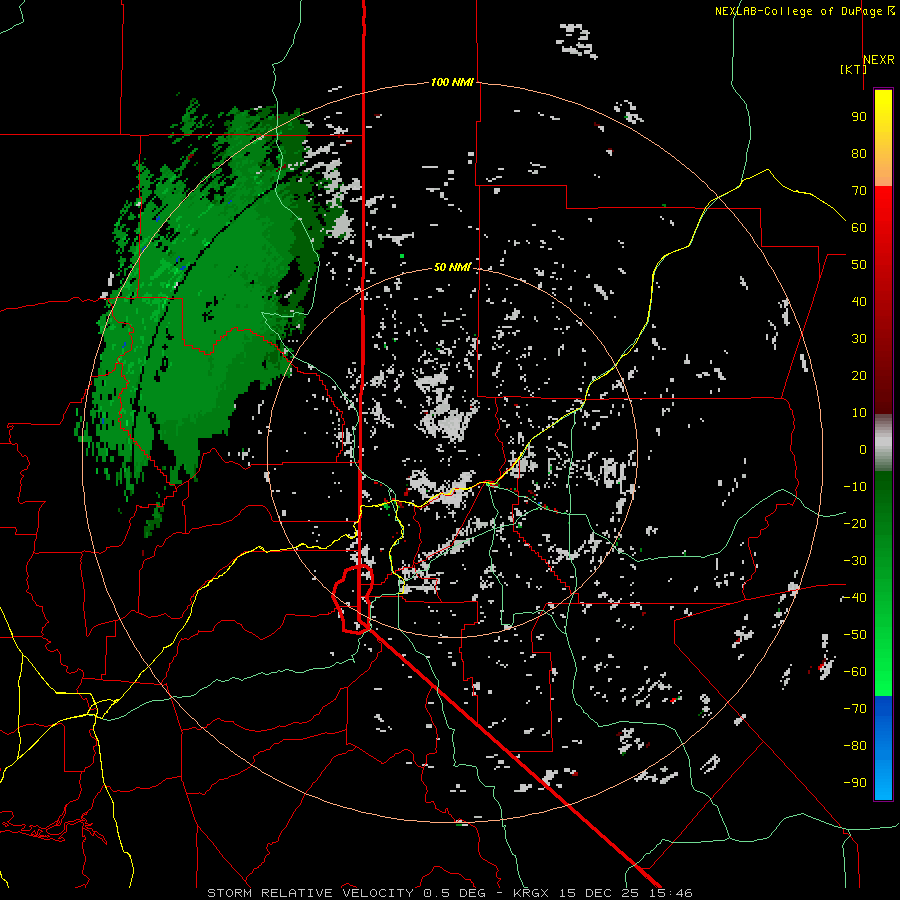Screen dimensions: 900x900
Task: Click the "30" scale value
Action: 859,339
